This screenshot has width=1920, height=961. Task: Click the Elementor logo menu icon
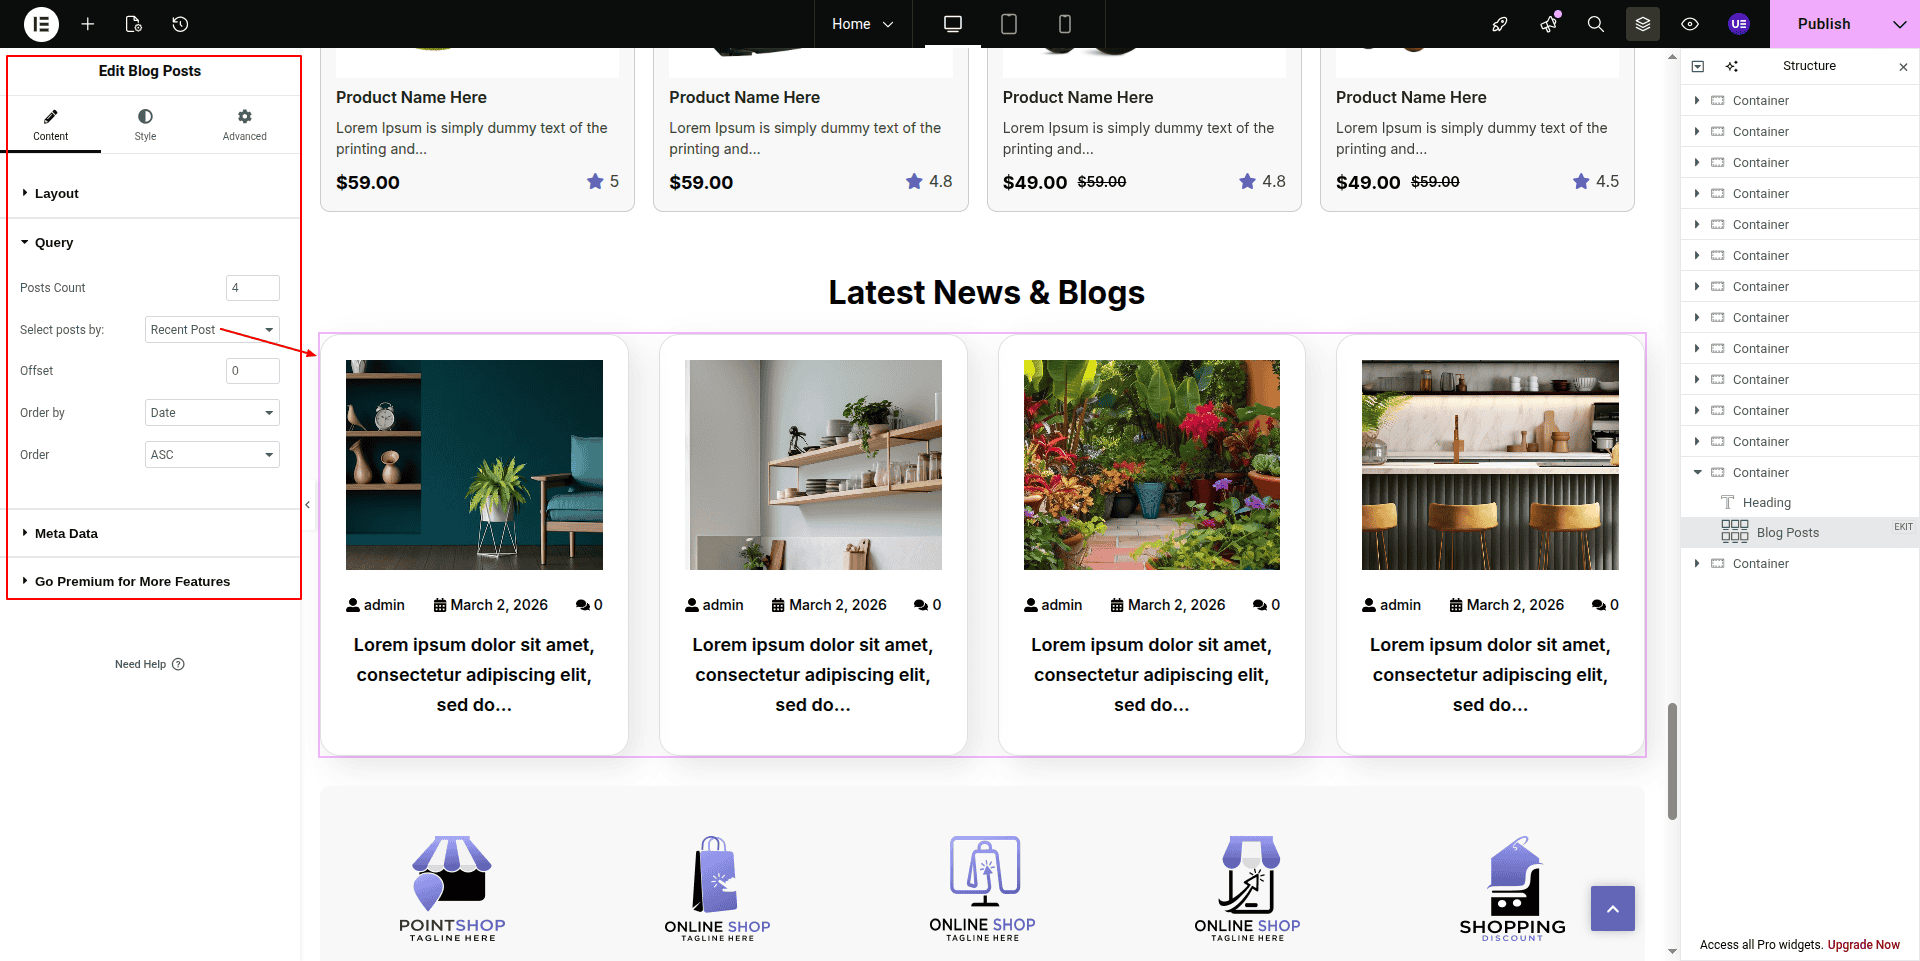[41, 24]
